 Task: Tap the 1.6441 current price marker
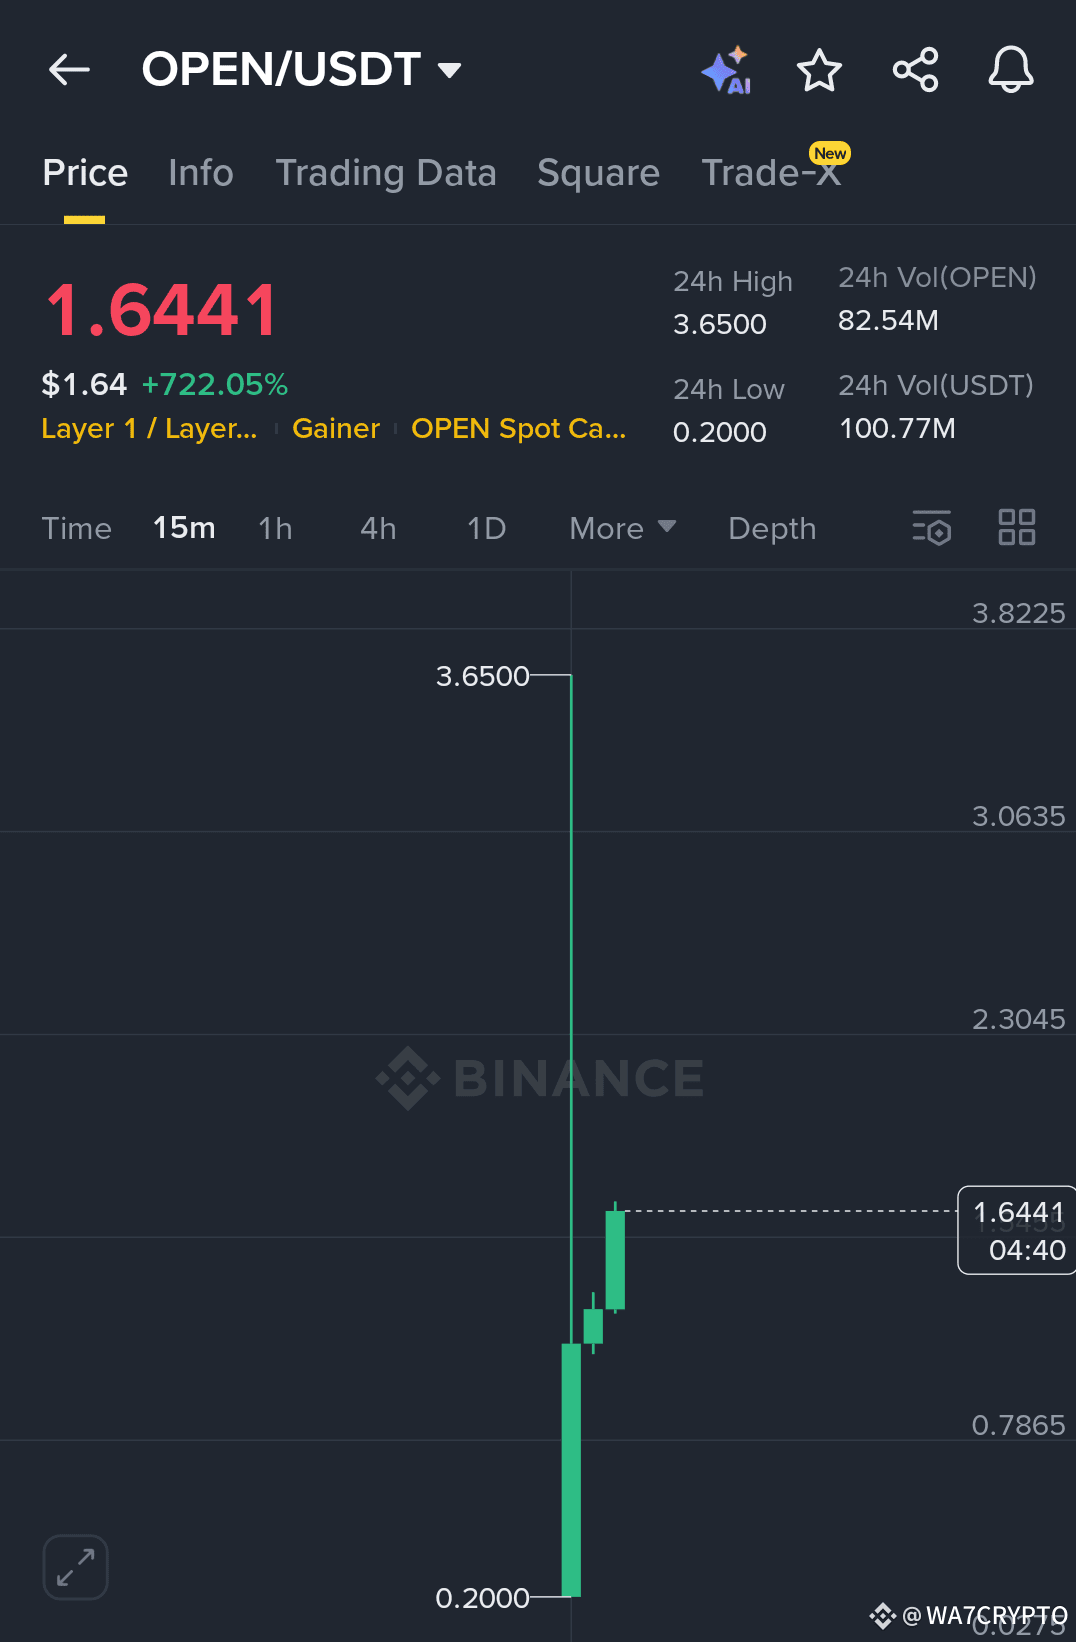tap(1017, 1230)
